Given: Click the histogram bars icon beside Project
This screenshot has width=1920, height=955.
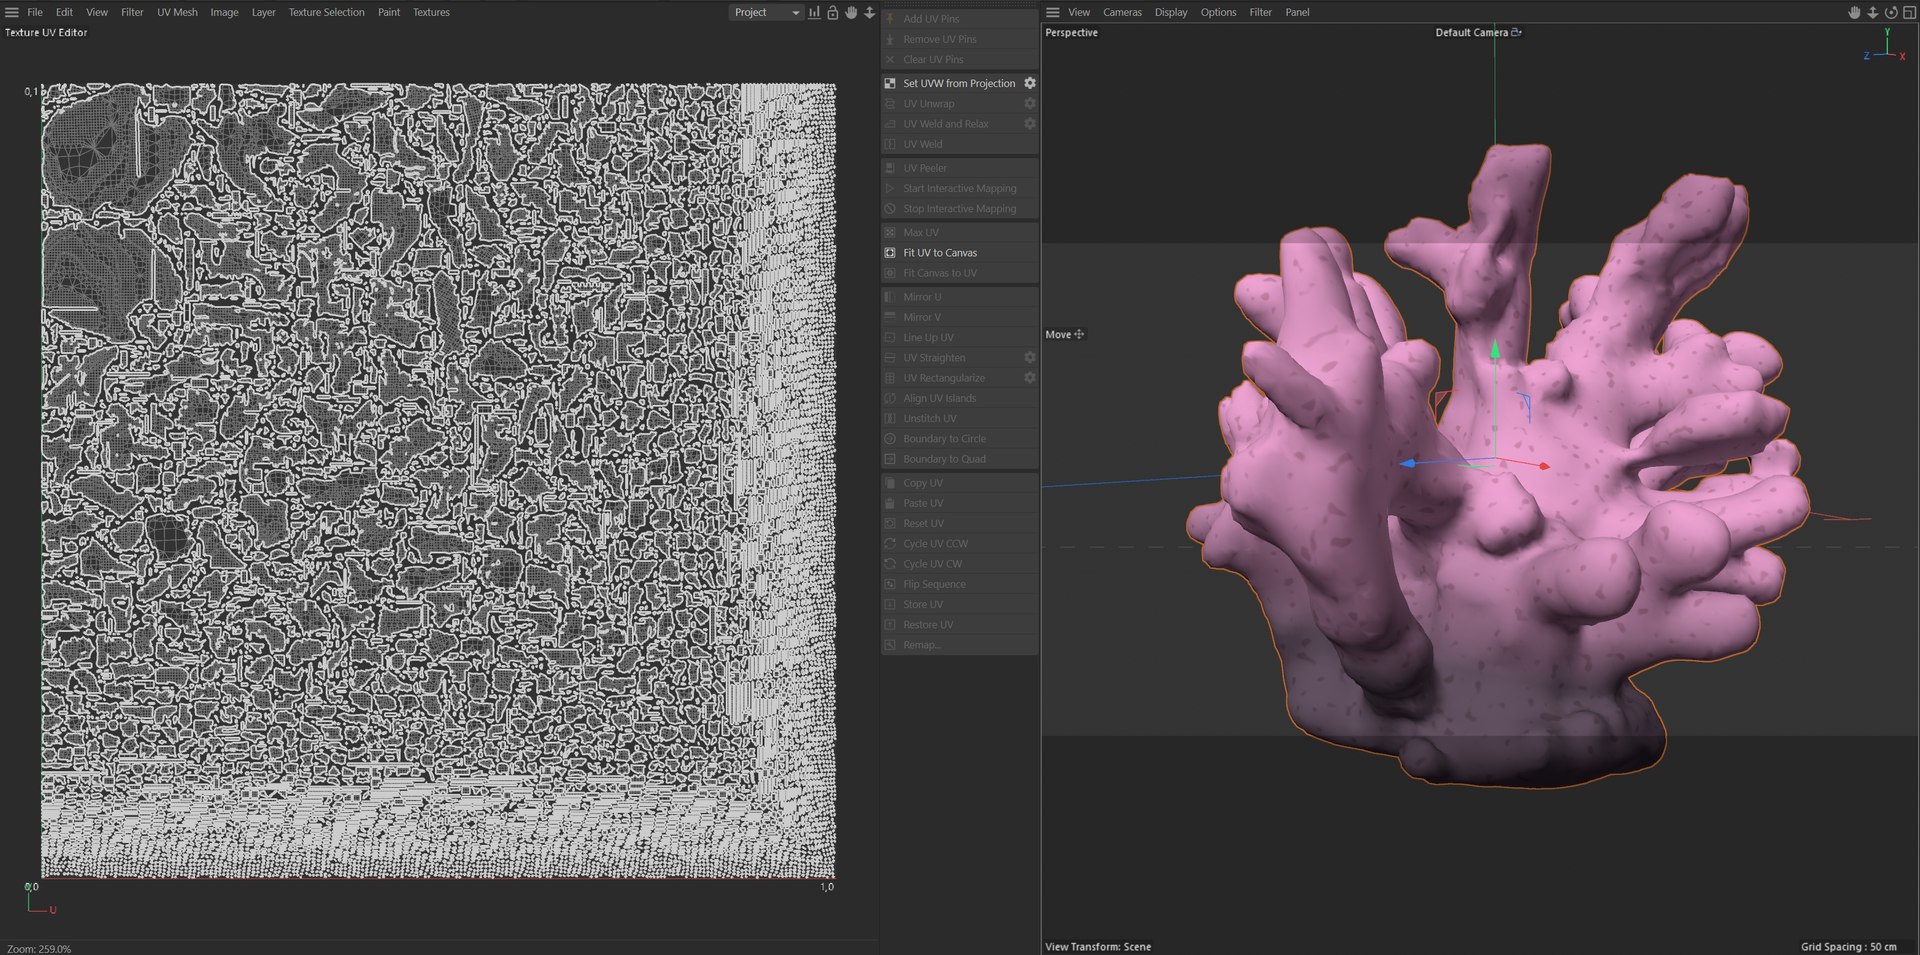Looking at the screenshot, I should (814, 12).
